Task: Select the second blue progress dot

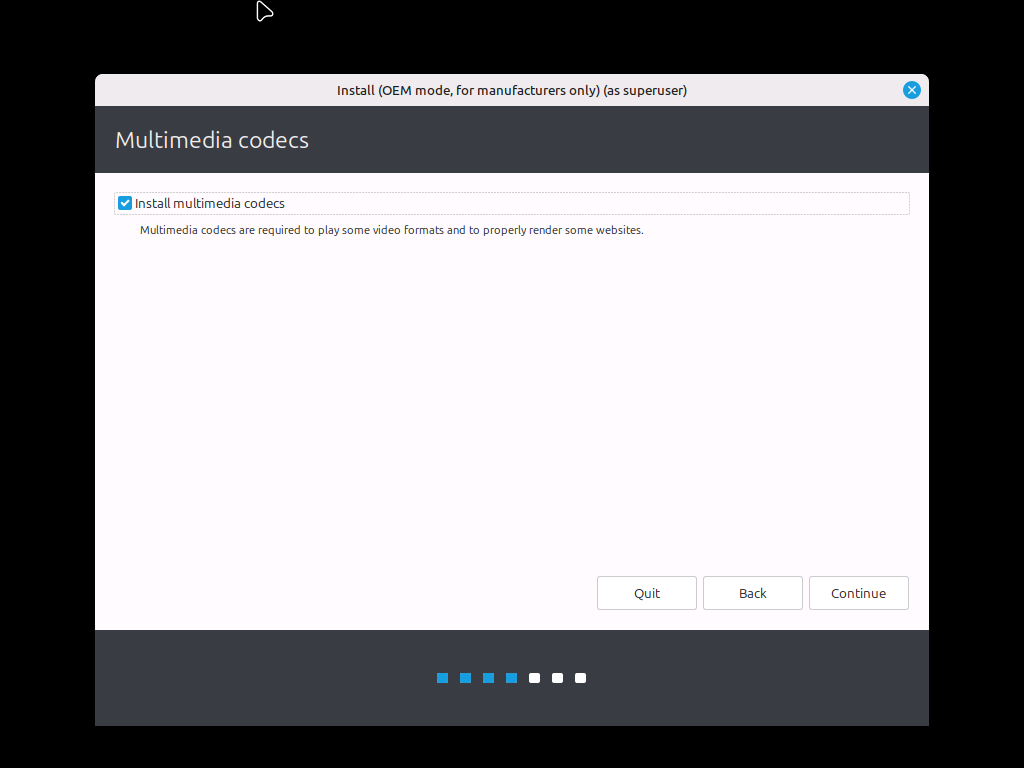Action: coord(465,678)
